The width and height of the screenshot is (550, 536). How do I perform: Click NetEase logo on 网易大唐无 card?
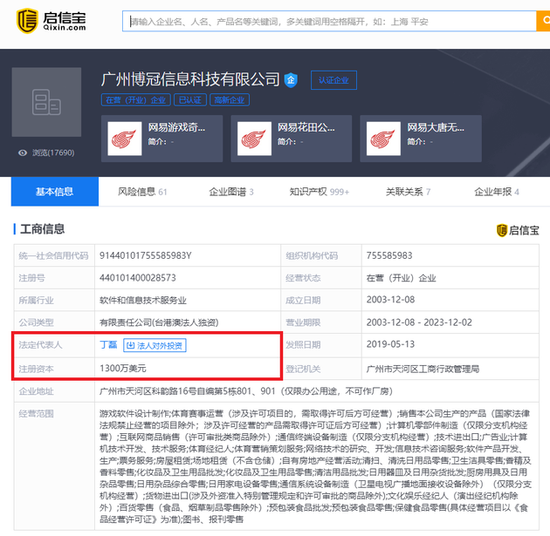click(x=384, y=139)
